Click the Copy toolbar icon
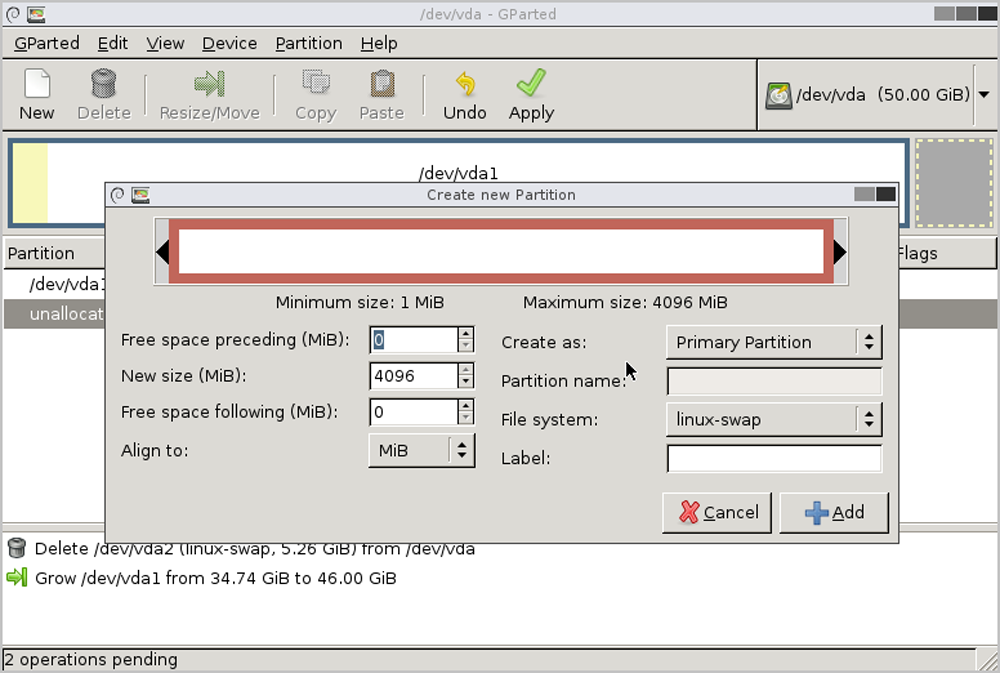Screen dimensions: 1000x673 (x=315, y=83)
